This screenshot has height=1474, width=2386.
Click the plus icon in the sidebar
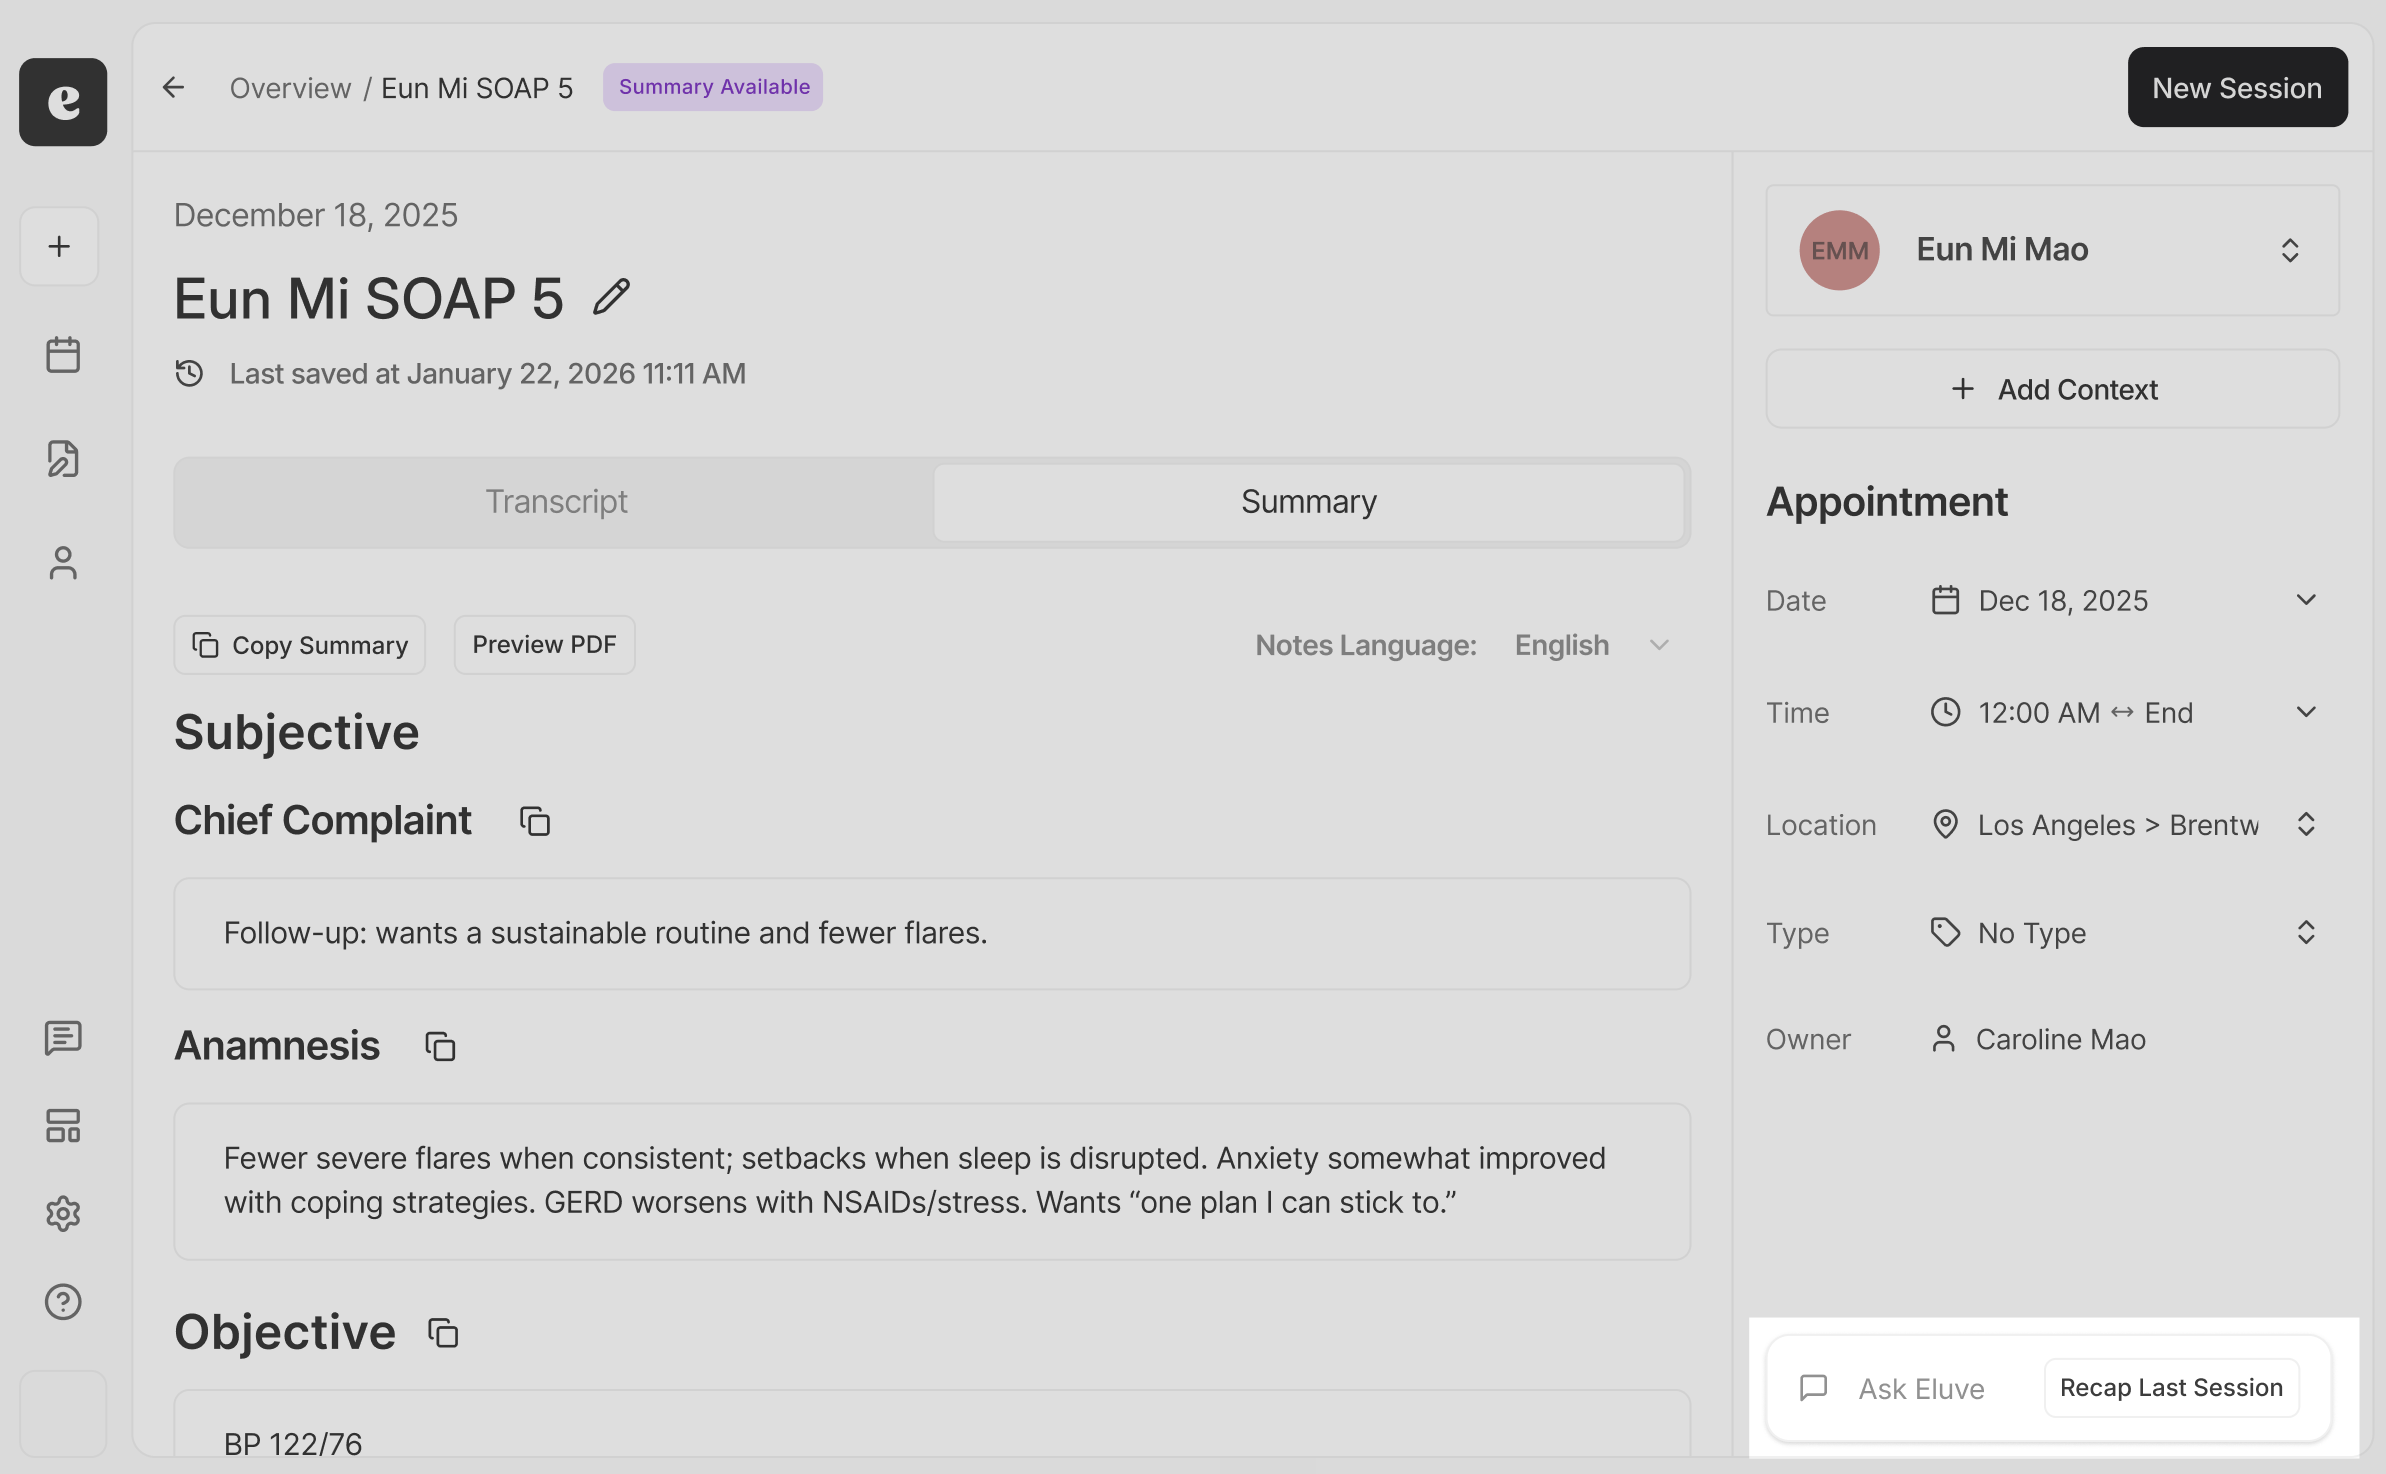pos(60,247)
